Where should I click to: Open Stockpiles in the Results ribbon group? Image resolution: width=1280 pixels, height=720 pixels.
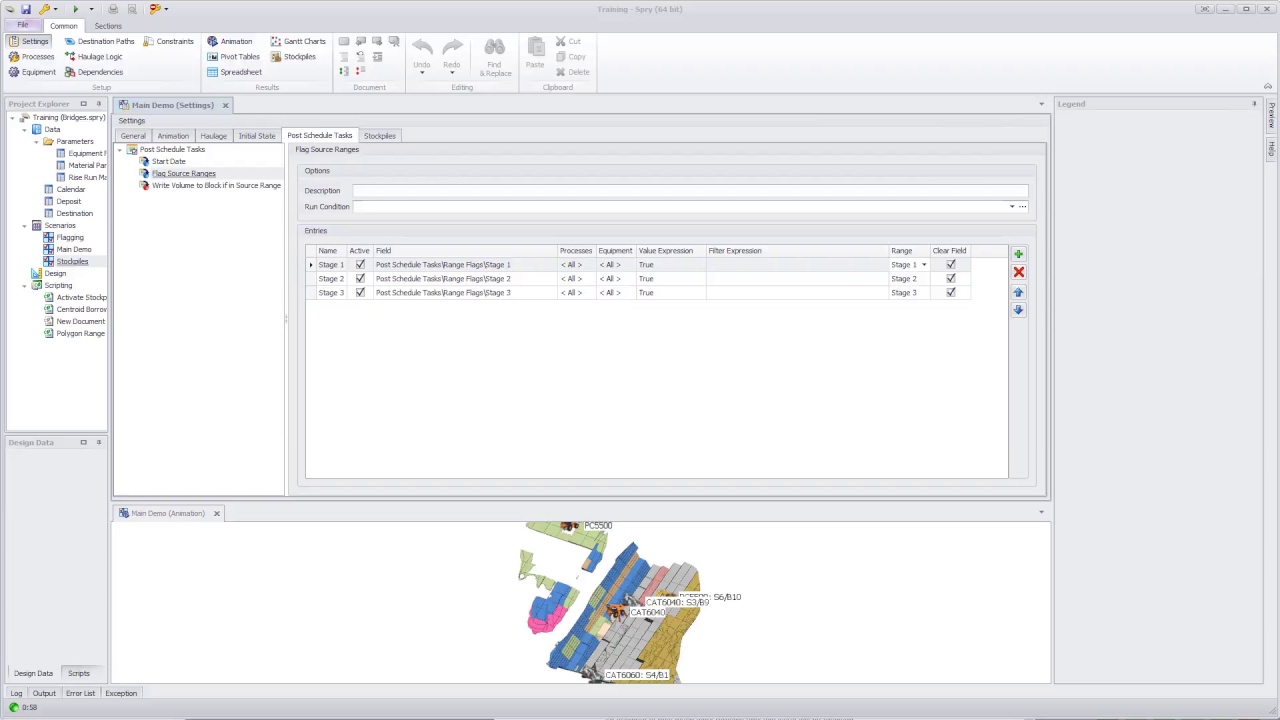tap(293, 57)
